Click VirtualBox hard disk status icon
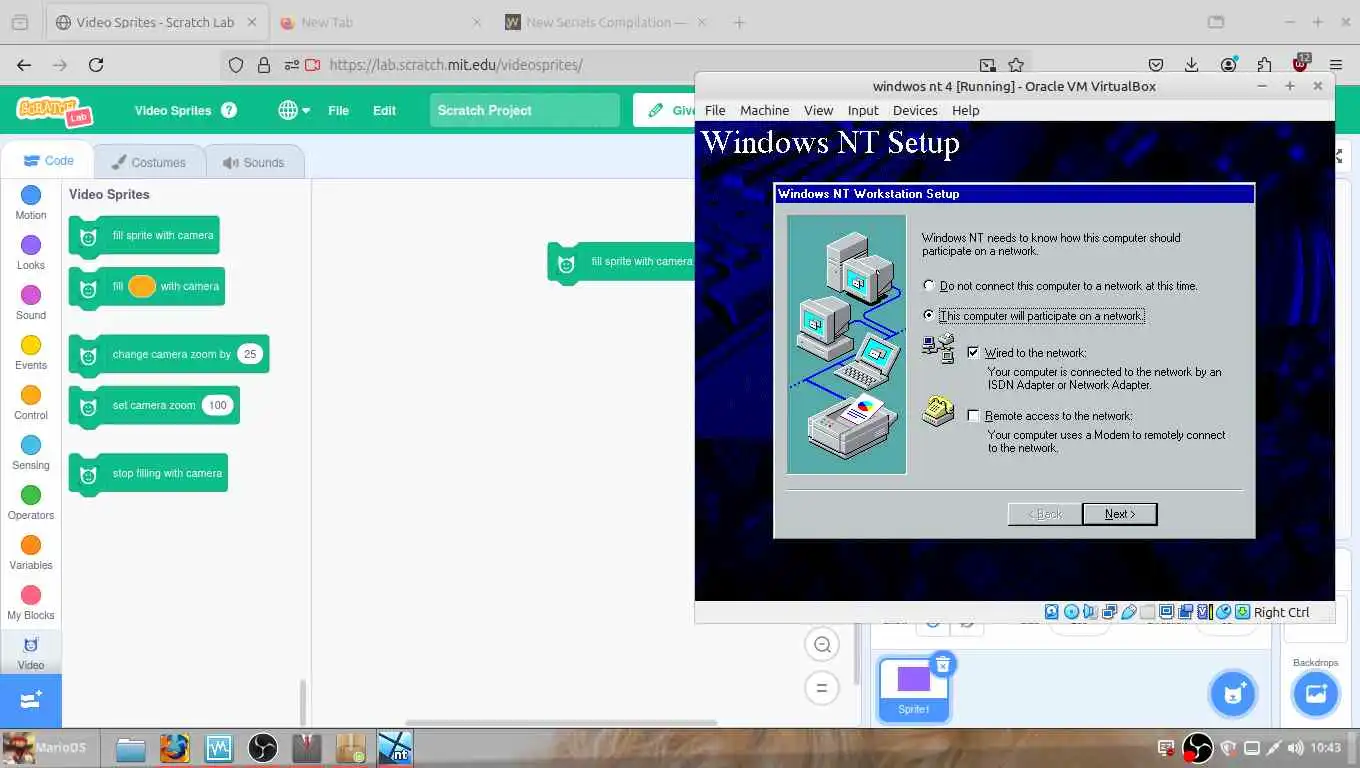Viewport: 1360px width, 768px height. click(1051, 612)
